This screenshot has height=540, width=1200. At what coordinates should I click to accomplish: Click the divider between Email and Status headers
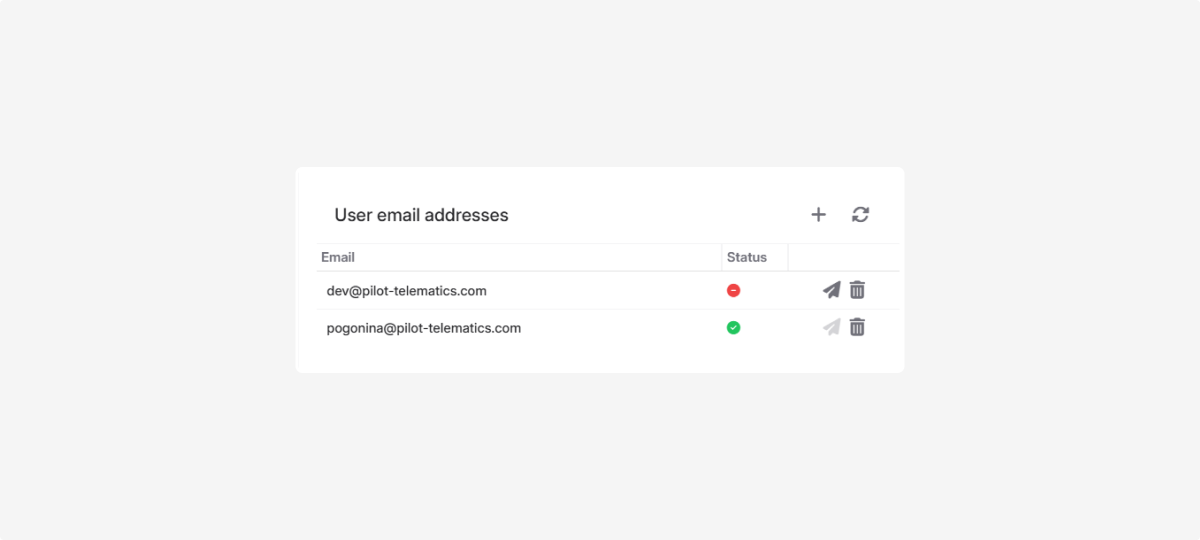pos(722,257)
